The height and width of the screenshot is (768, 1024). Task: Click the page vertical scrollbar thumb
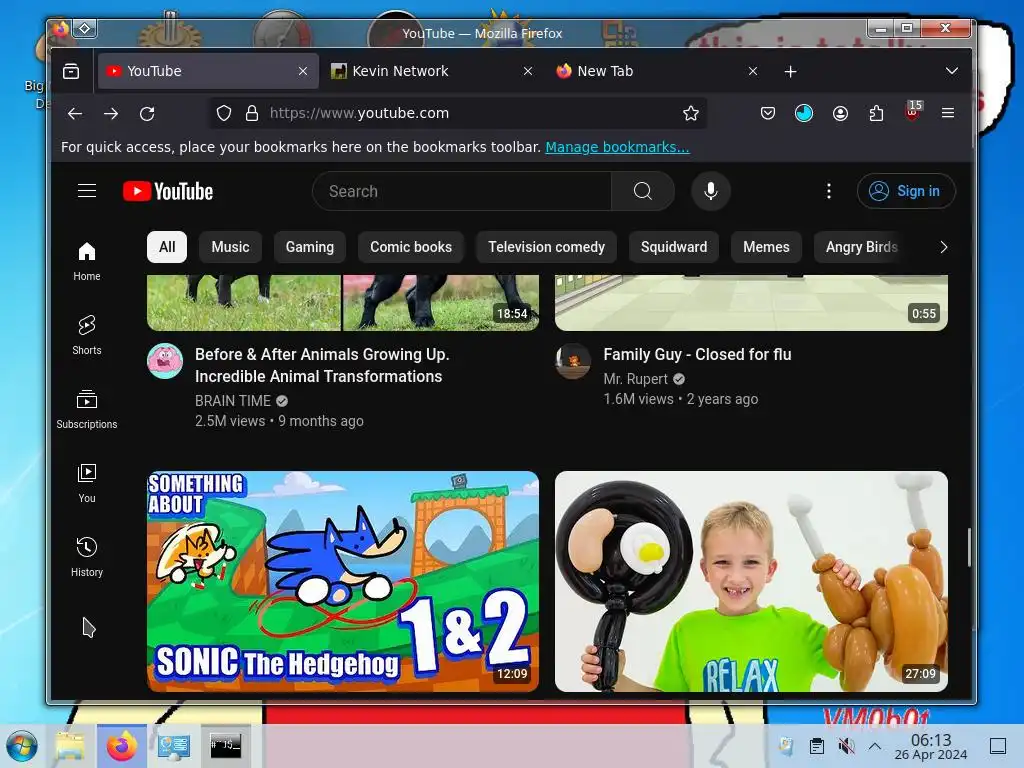969,547
